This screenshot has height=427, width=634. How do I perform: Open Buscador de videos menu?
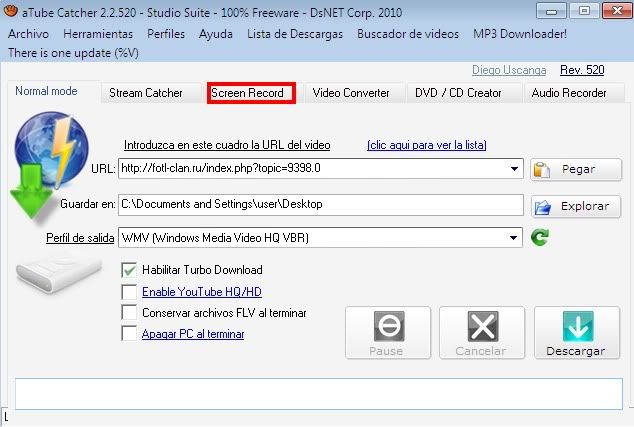tap(408, 34)
